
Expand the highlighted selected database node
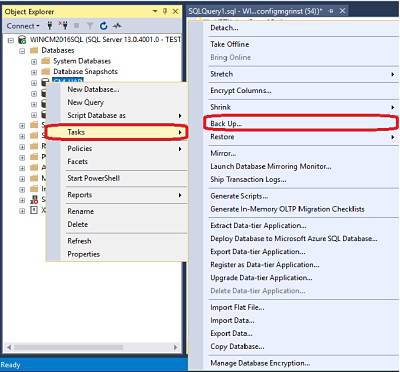pos(34,83)
